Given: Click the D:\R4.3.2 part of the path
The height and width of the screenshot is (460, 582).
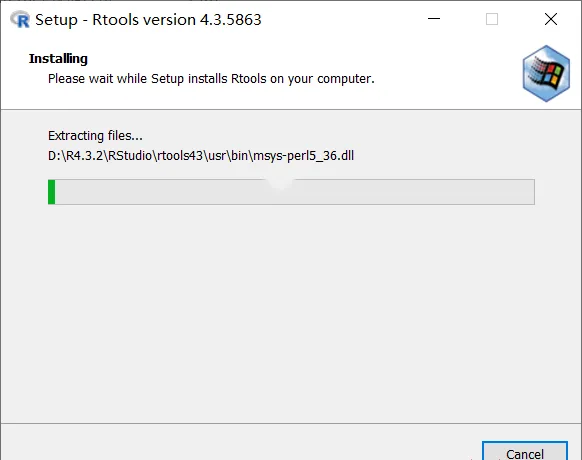Looking at the screenshot, I should click(75, 156).
